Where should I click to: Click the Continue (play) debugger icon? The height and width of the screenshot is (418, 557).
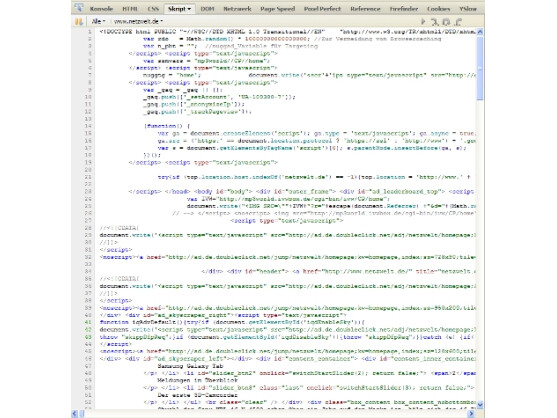[x=423, y=22]
